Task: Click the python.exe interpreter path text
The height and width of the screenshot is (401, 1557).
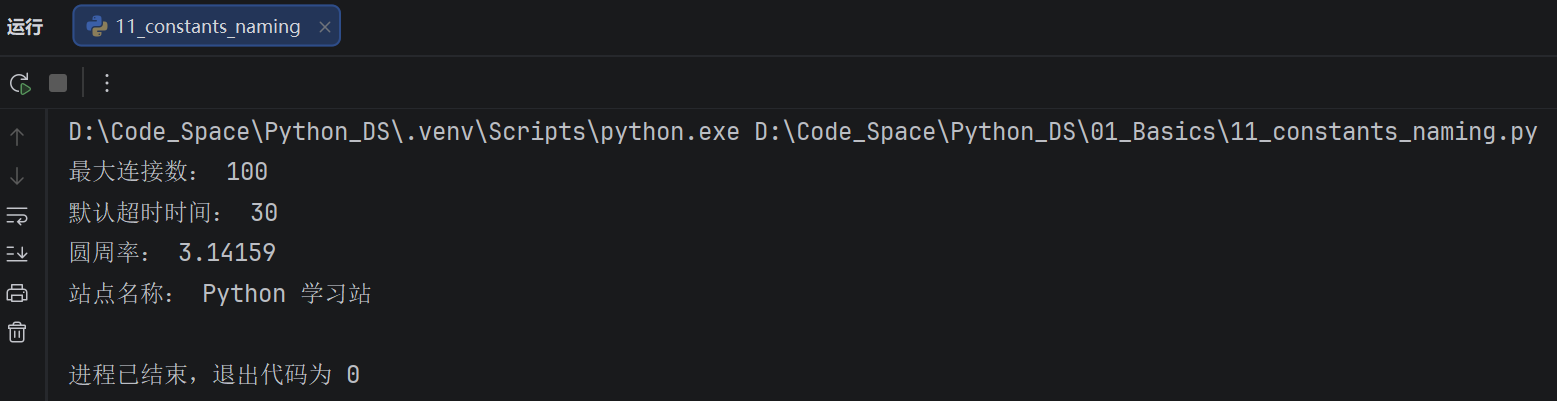Action: click(x=405, y=132)
